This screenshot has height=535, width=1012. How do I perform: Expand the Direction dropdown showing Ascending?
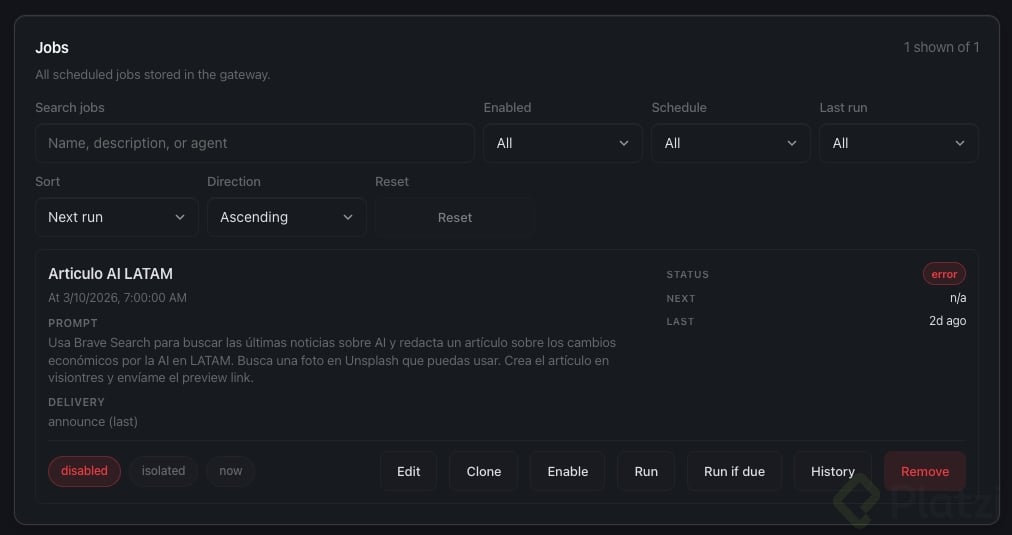click(286, 217)
